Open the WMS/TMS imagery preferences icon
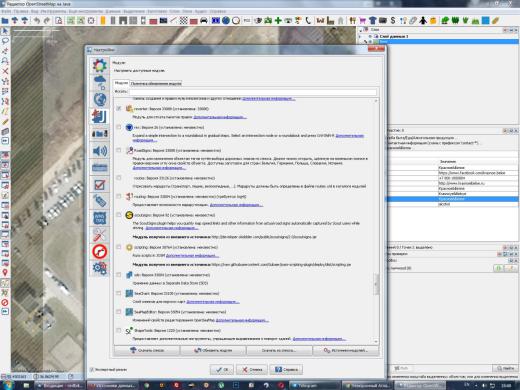The height and width of the screenshot is (390, 520). click(100, 218)
